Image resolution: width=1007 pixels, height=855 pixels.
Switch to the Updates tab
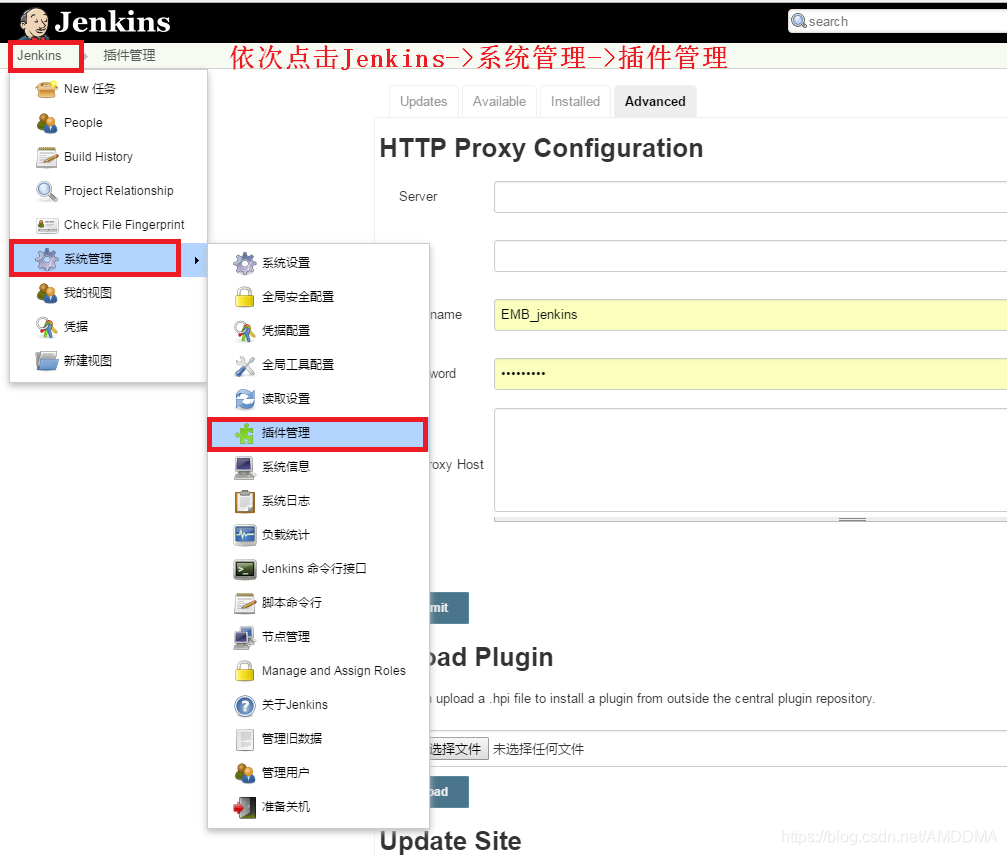point(423,101)
